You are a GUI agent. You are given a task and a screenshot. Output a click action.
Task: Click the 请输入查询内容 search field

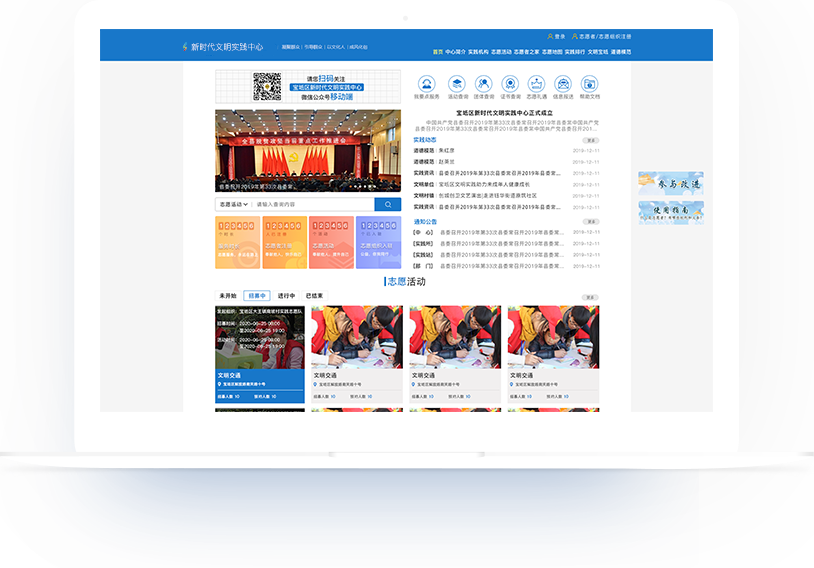[x=313, y=205]
